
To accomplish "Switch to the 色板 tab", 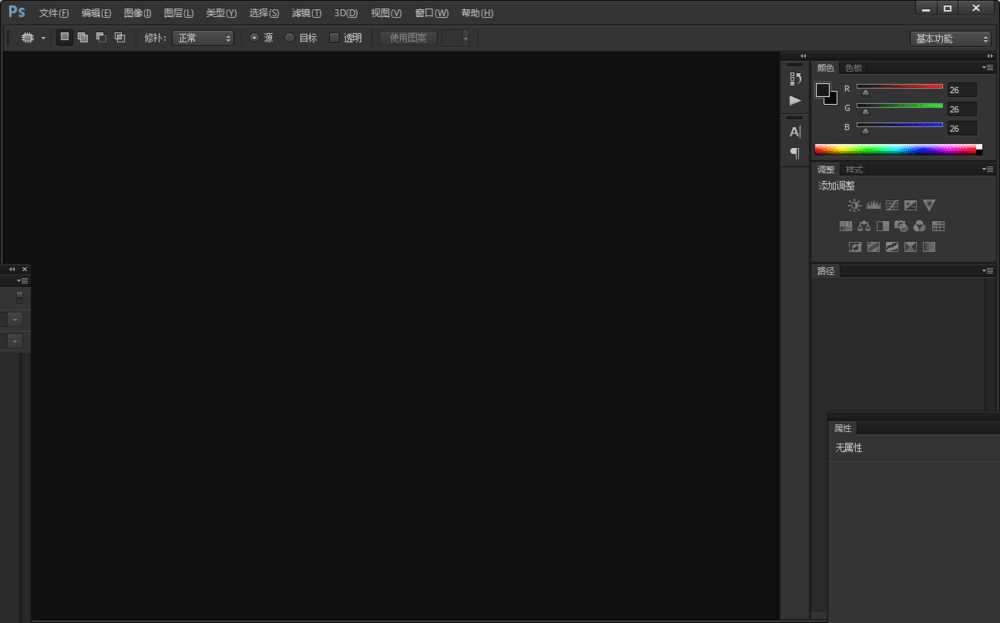I will click(853, 68).
